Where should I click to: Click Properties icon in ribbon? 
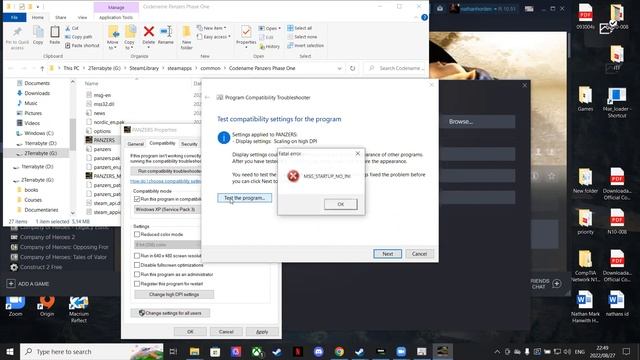tap(246, 37)
